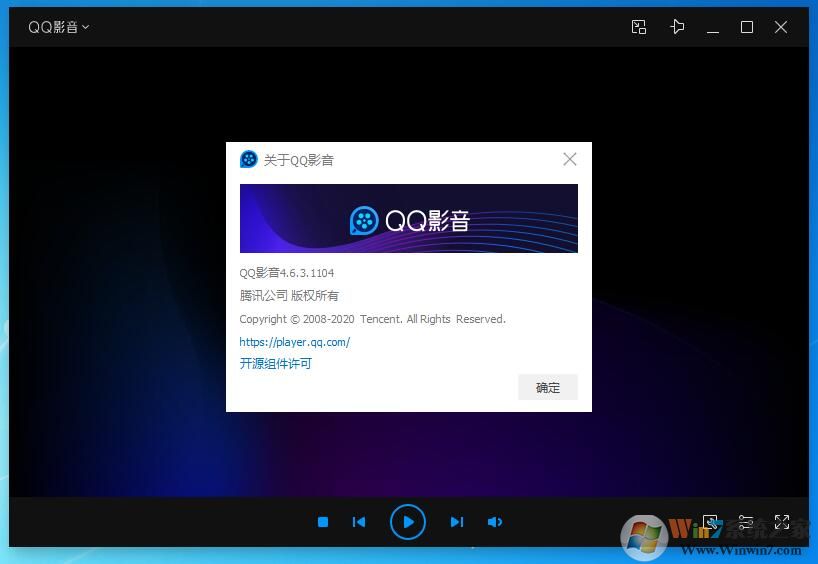Stop playback with the square stop icon
This screenshot has height=564, width=818.
point(323,522)
